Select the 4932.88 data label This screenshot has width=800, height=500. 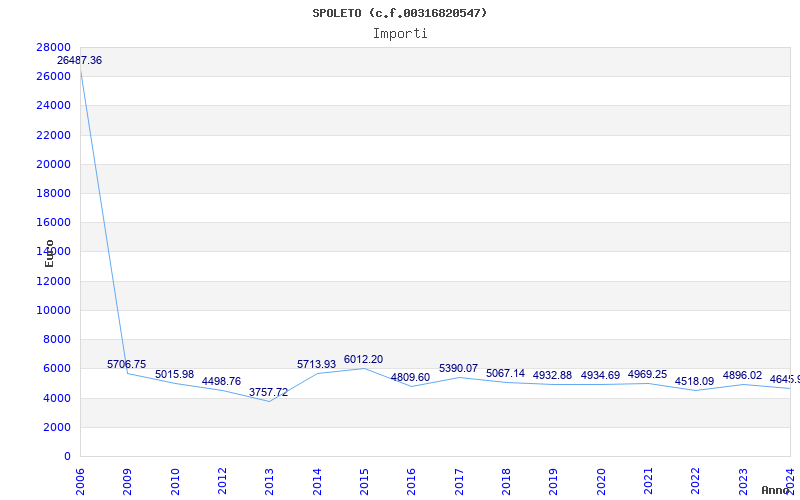coord(552,375)
